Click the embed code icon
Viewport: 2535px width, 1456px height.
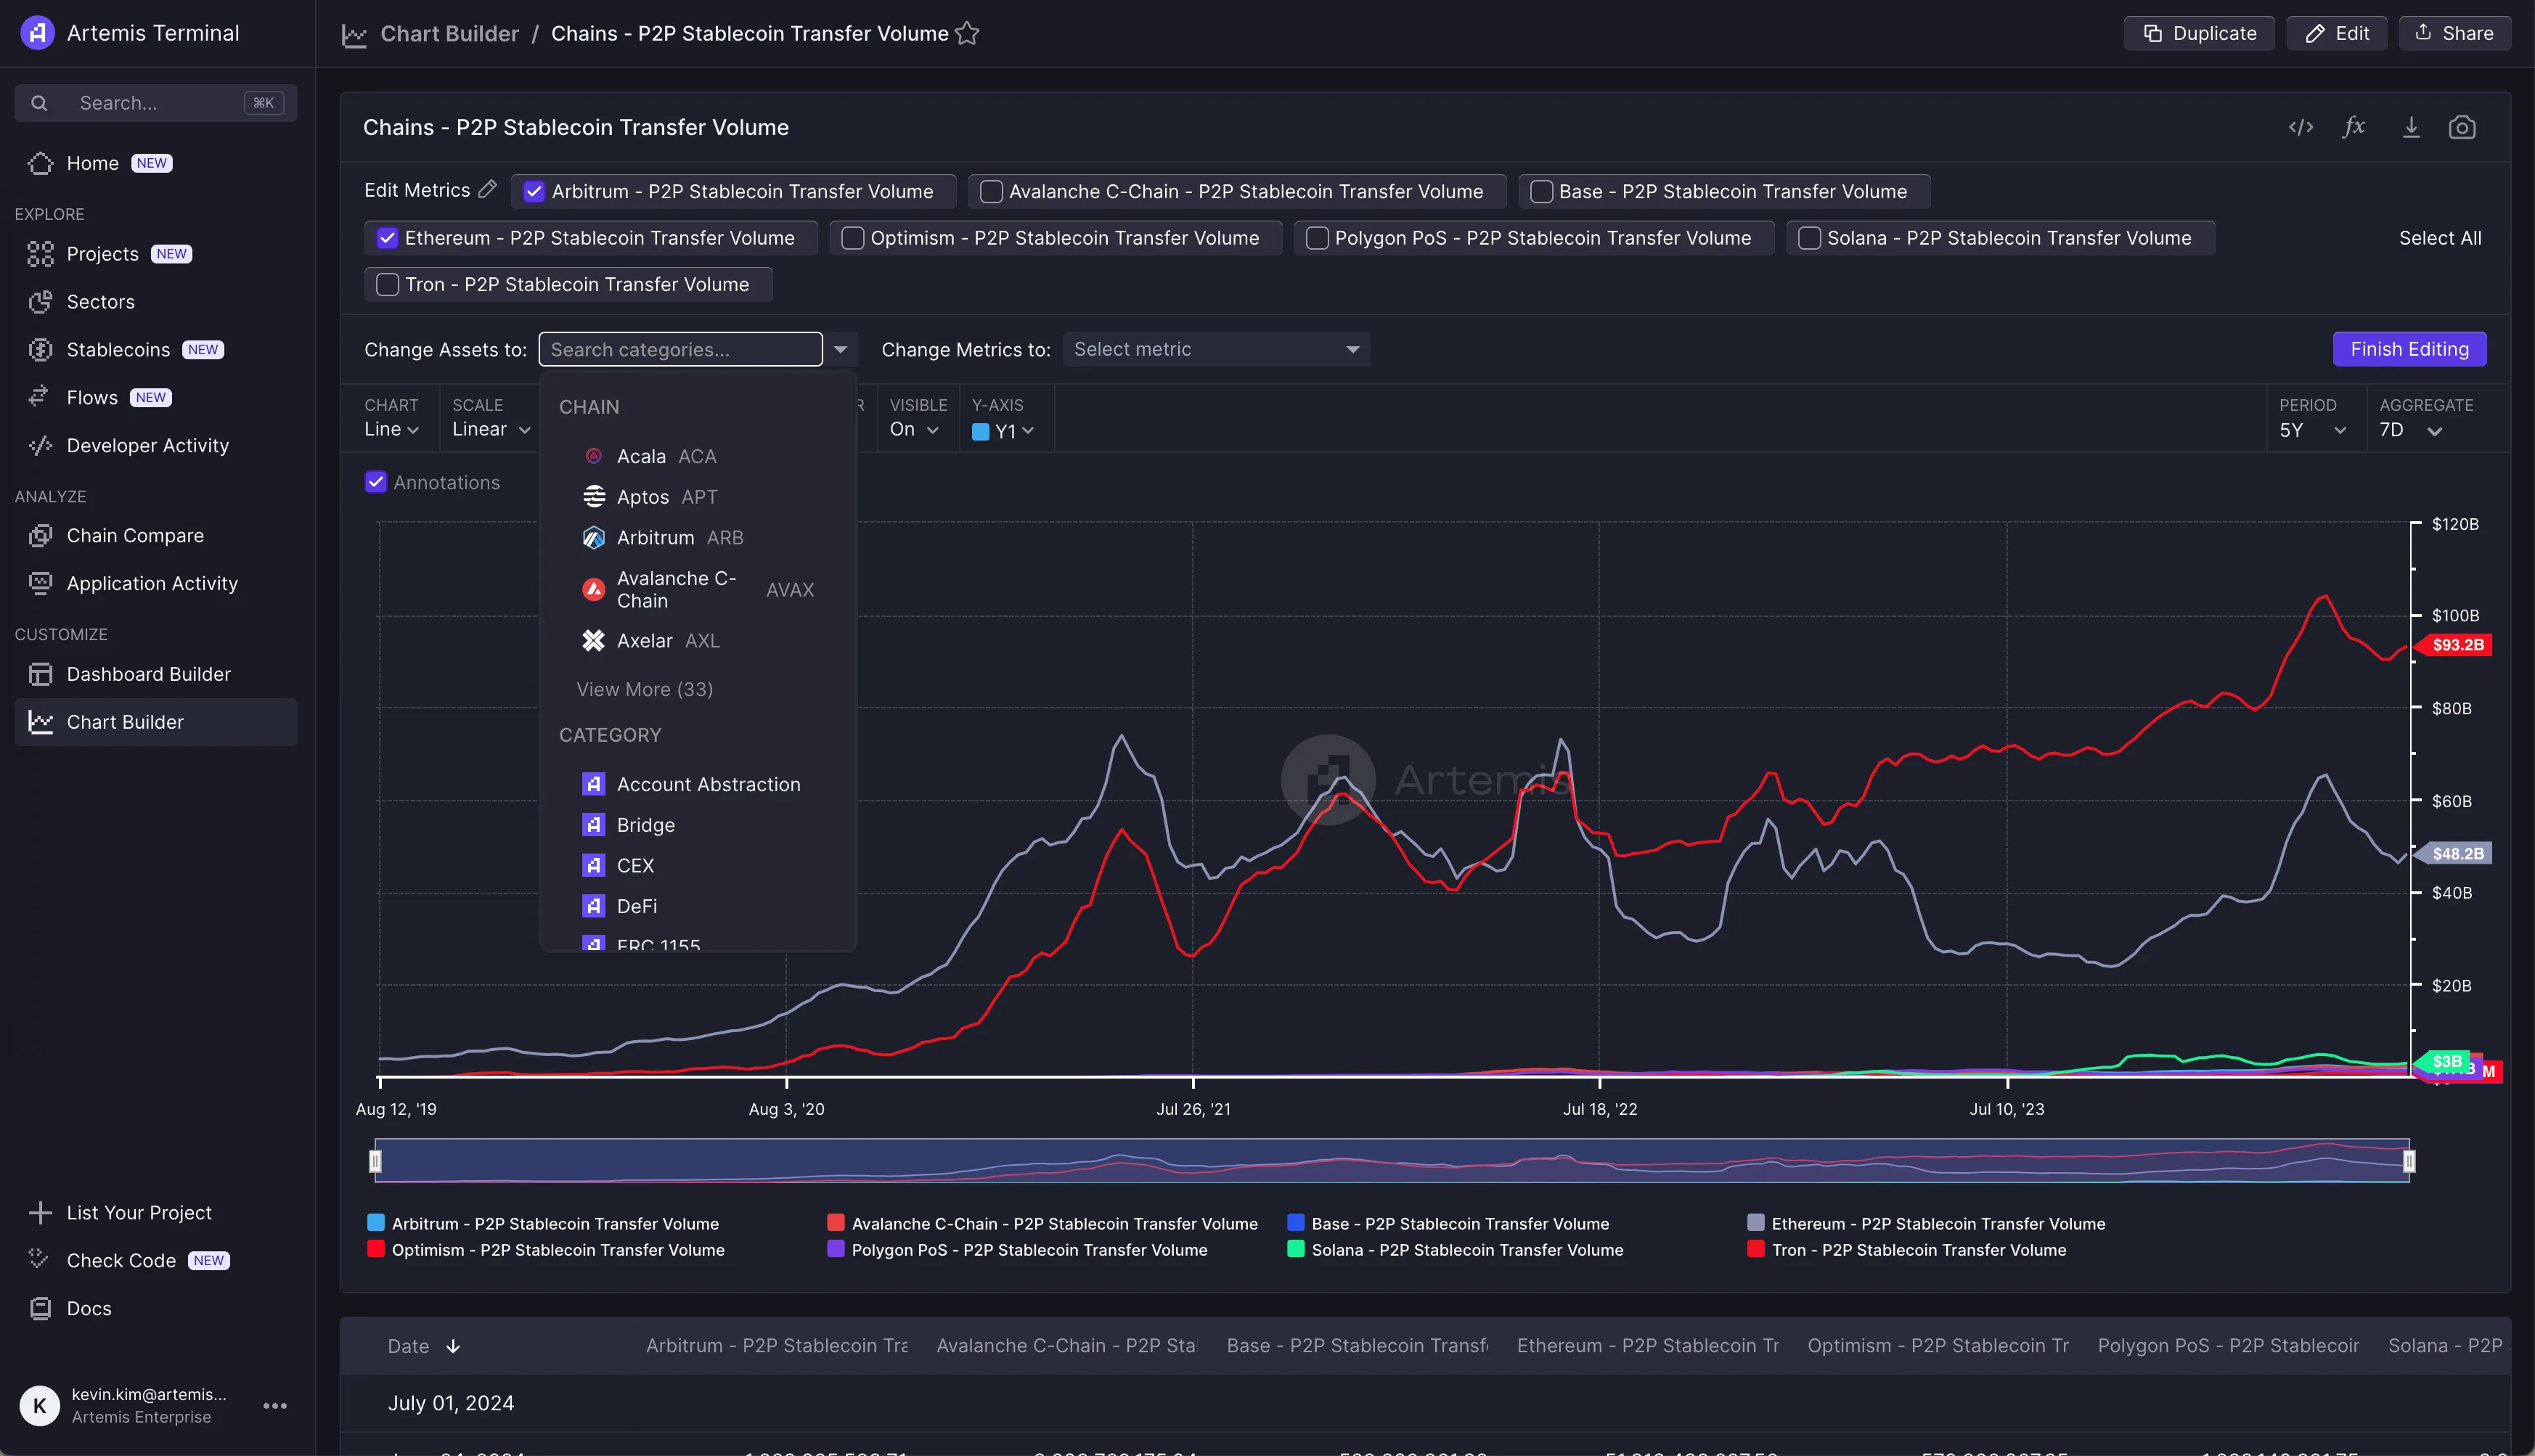coord(2301,127)
